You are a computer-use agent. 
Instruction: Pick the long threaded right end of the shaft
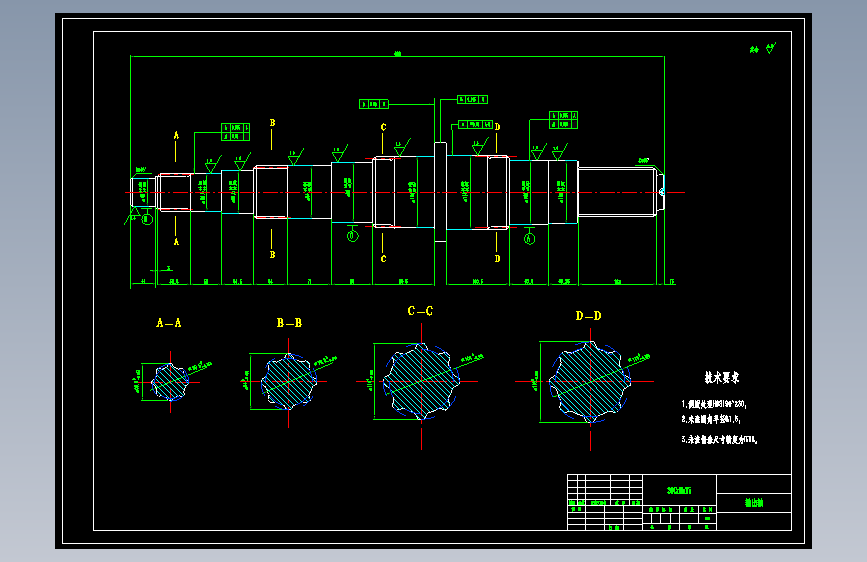pyautogui.click(x=617, y=192)
